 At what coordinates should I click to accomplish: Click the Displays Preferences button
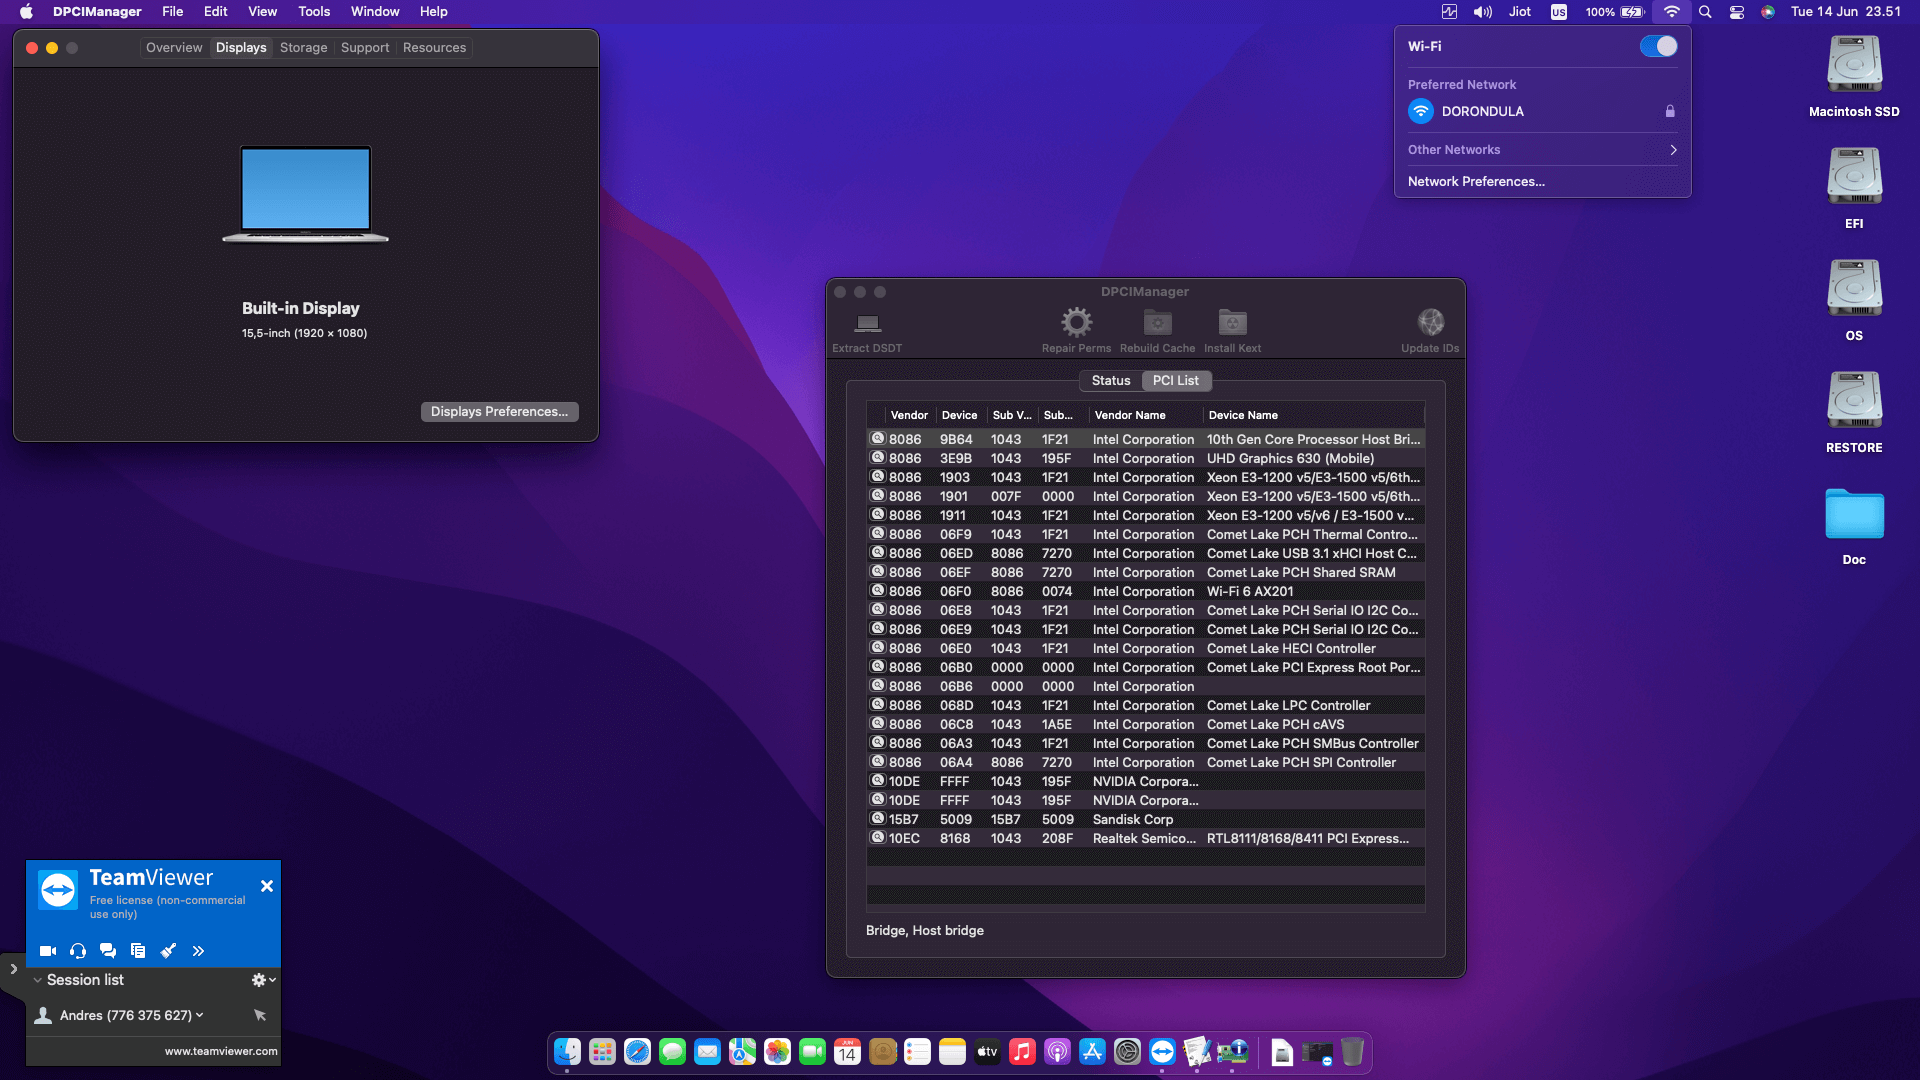point(499,411)
